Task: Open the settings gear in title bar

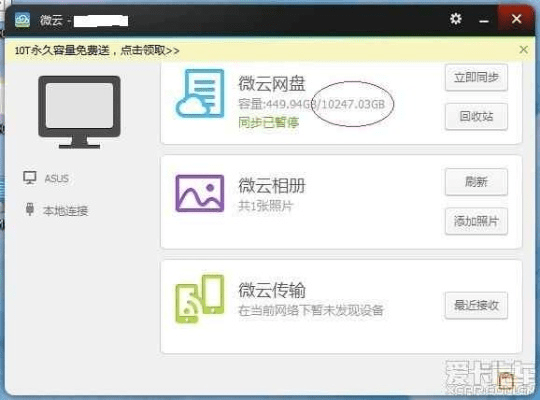Action: click(456, 19)
